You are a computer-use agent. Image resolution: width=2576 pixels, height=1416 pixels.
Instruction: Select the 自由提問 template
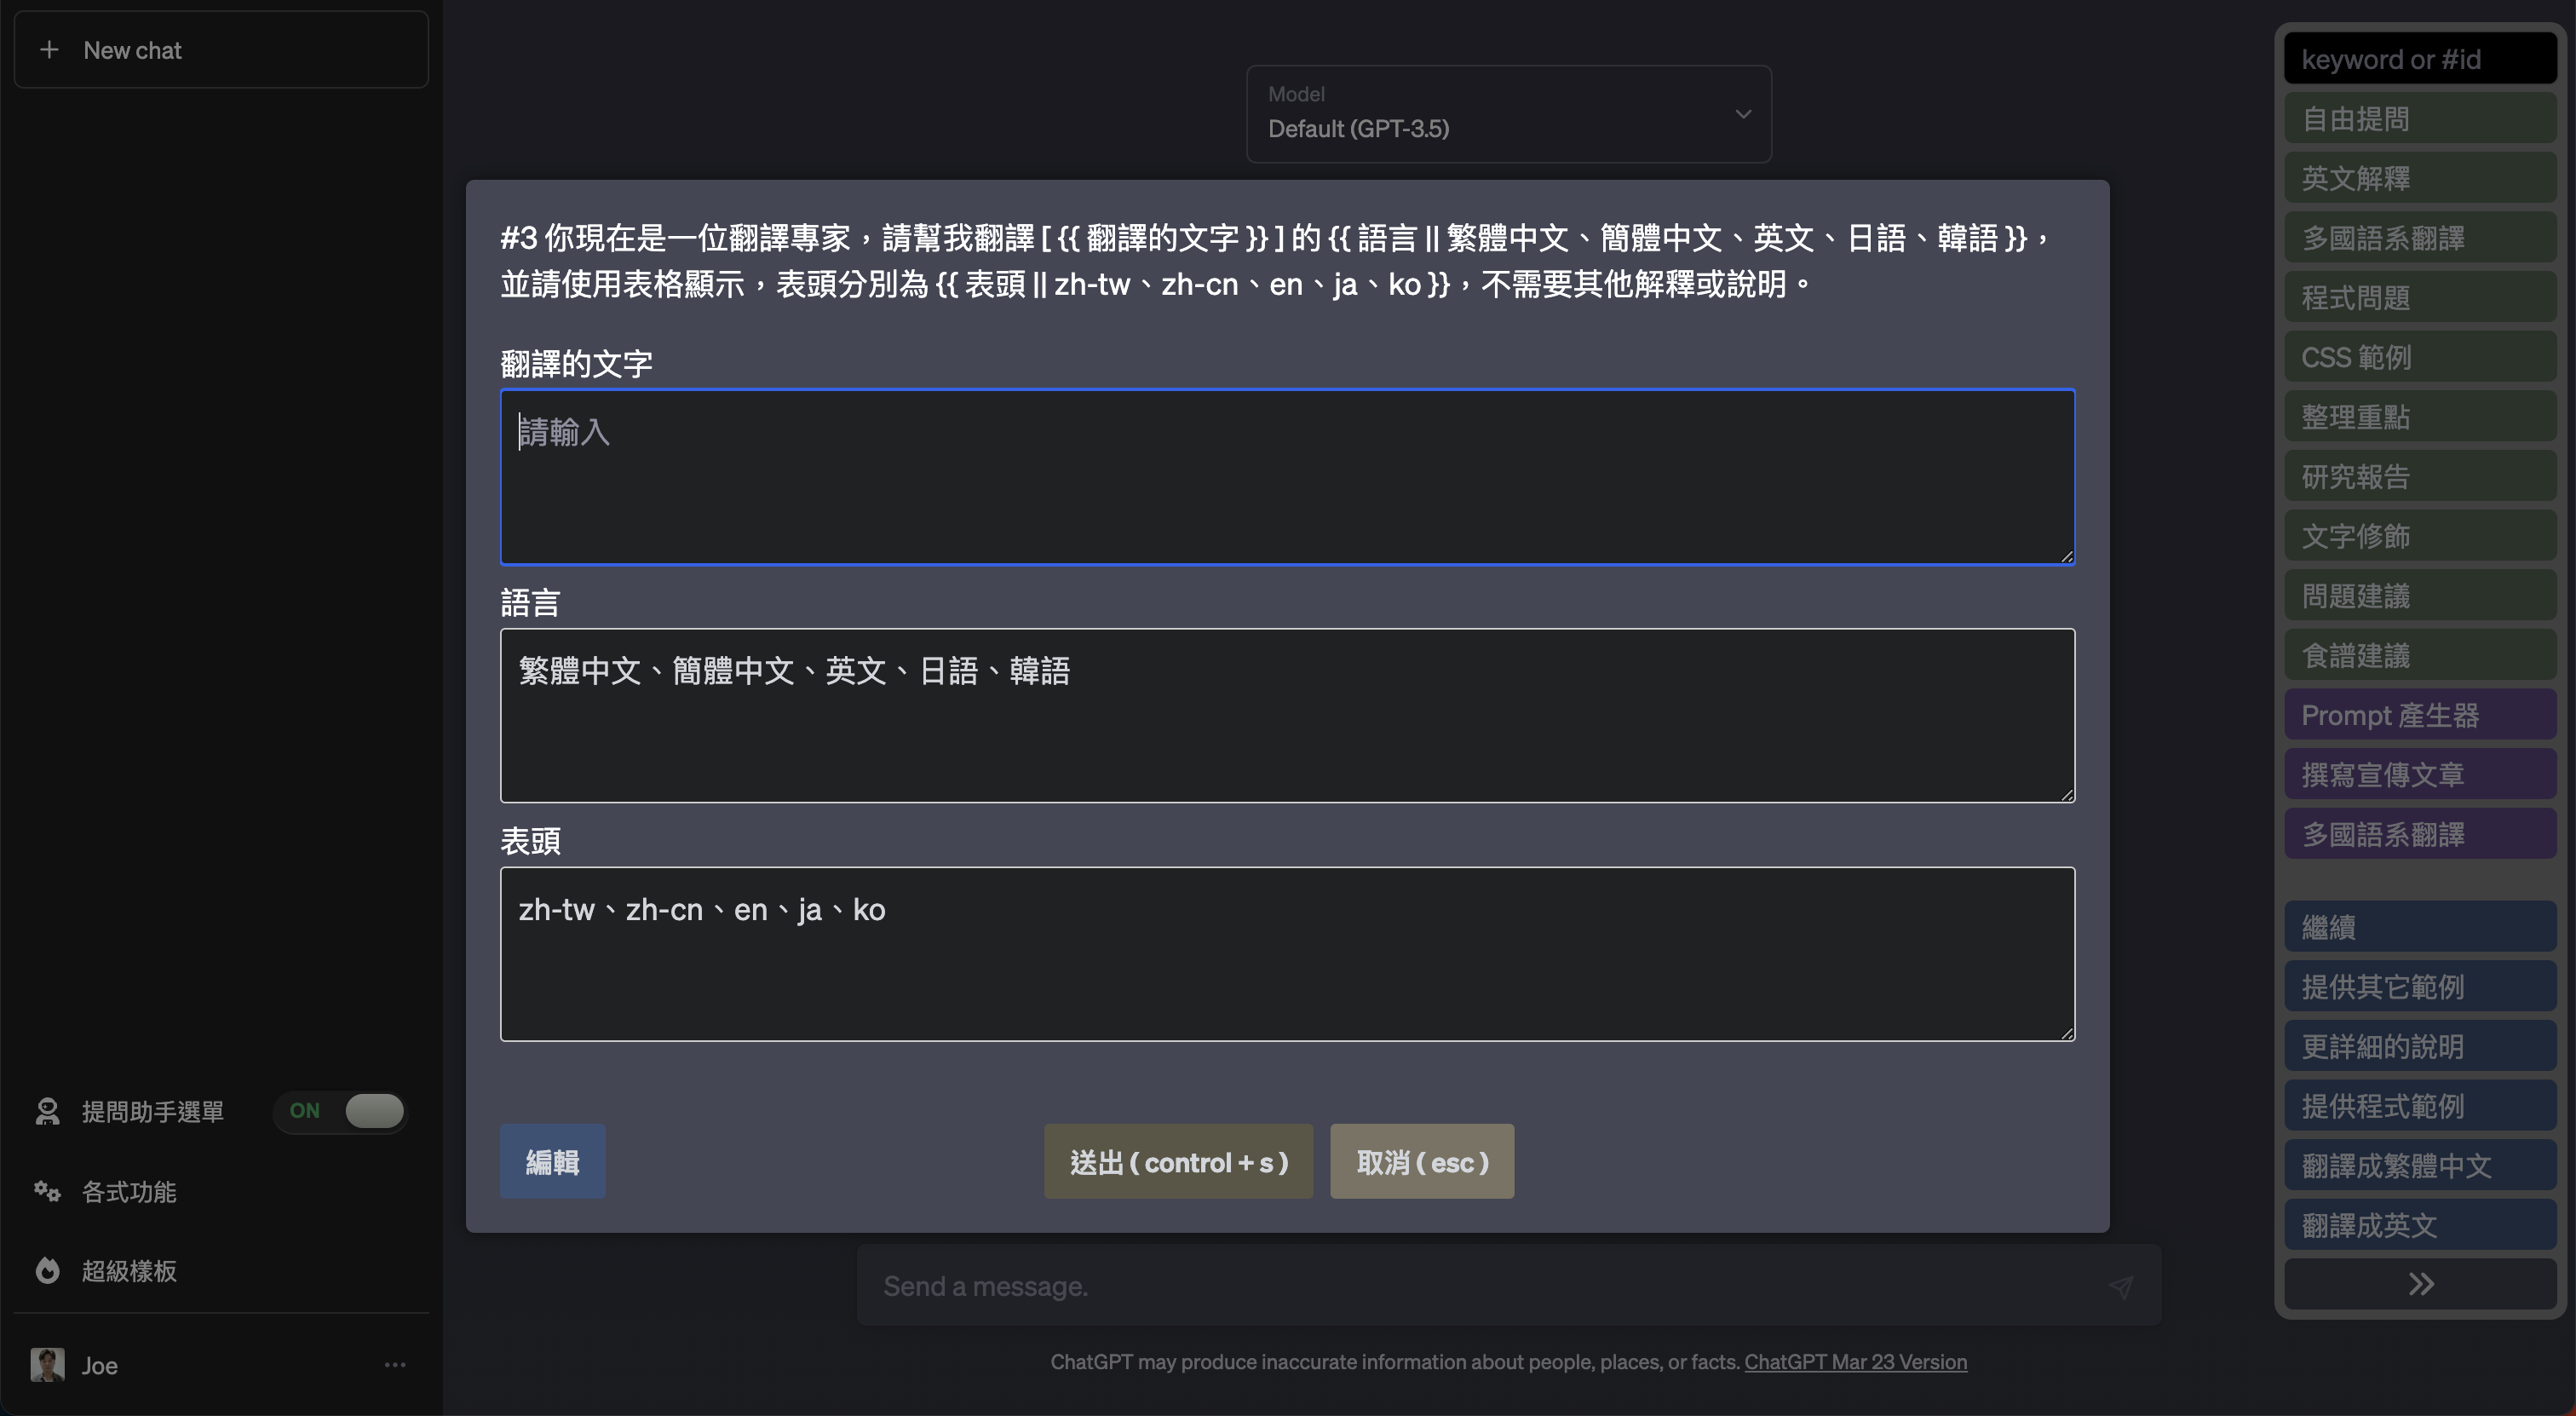(2420, 119)
